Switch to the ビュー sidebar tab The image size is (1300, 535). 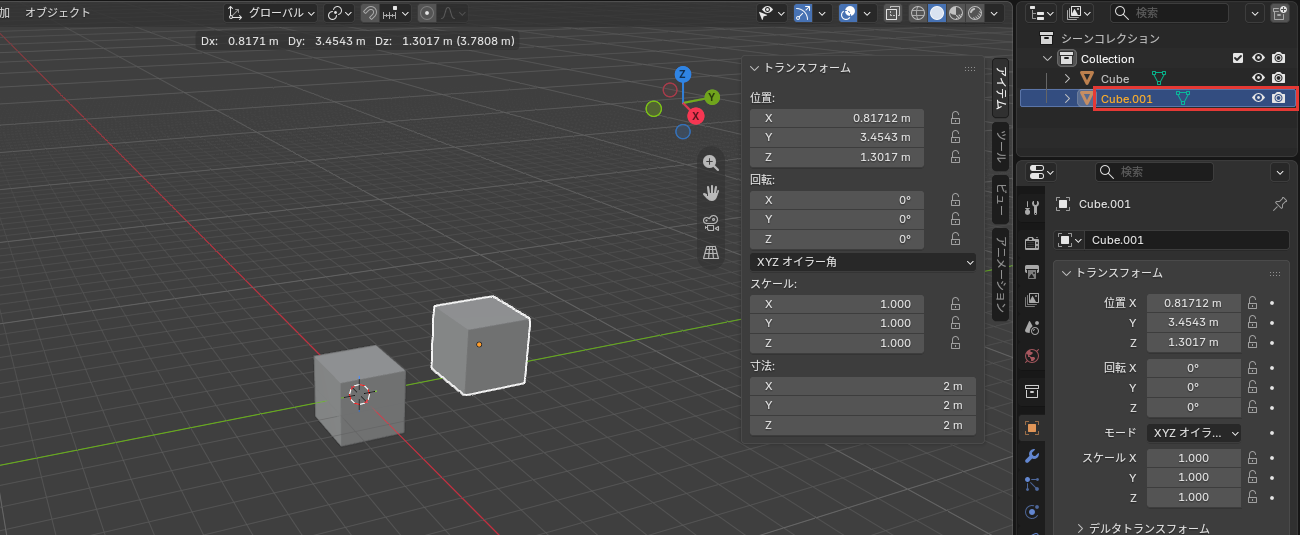(x=1000, y=198)
